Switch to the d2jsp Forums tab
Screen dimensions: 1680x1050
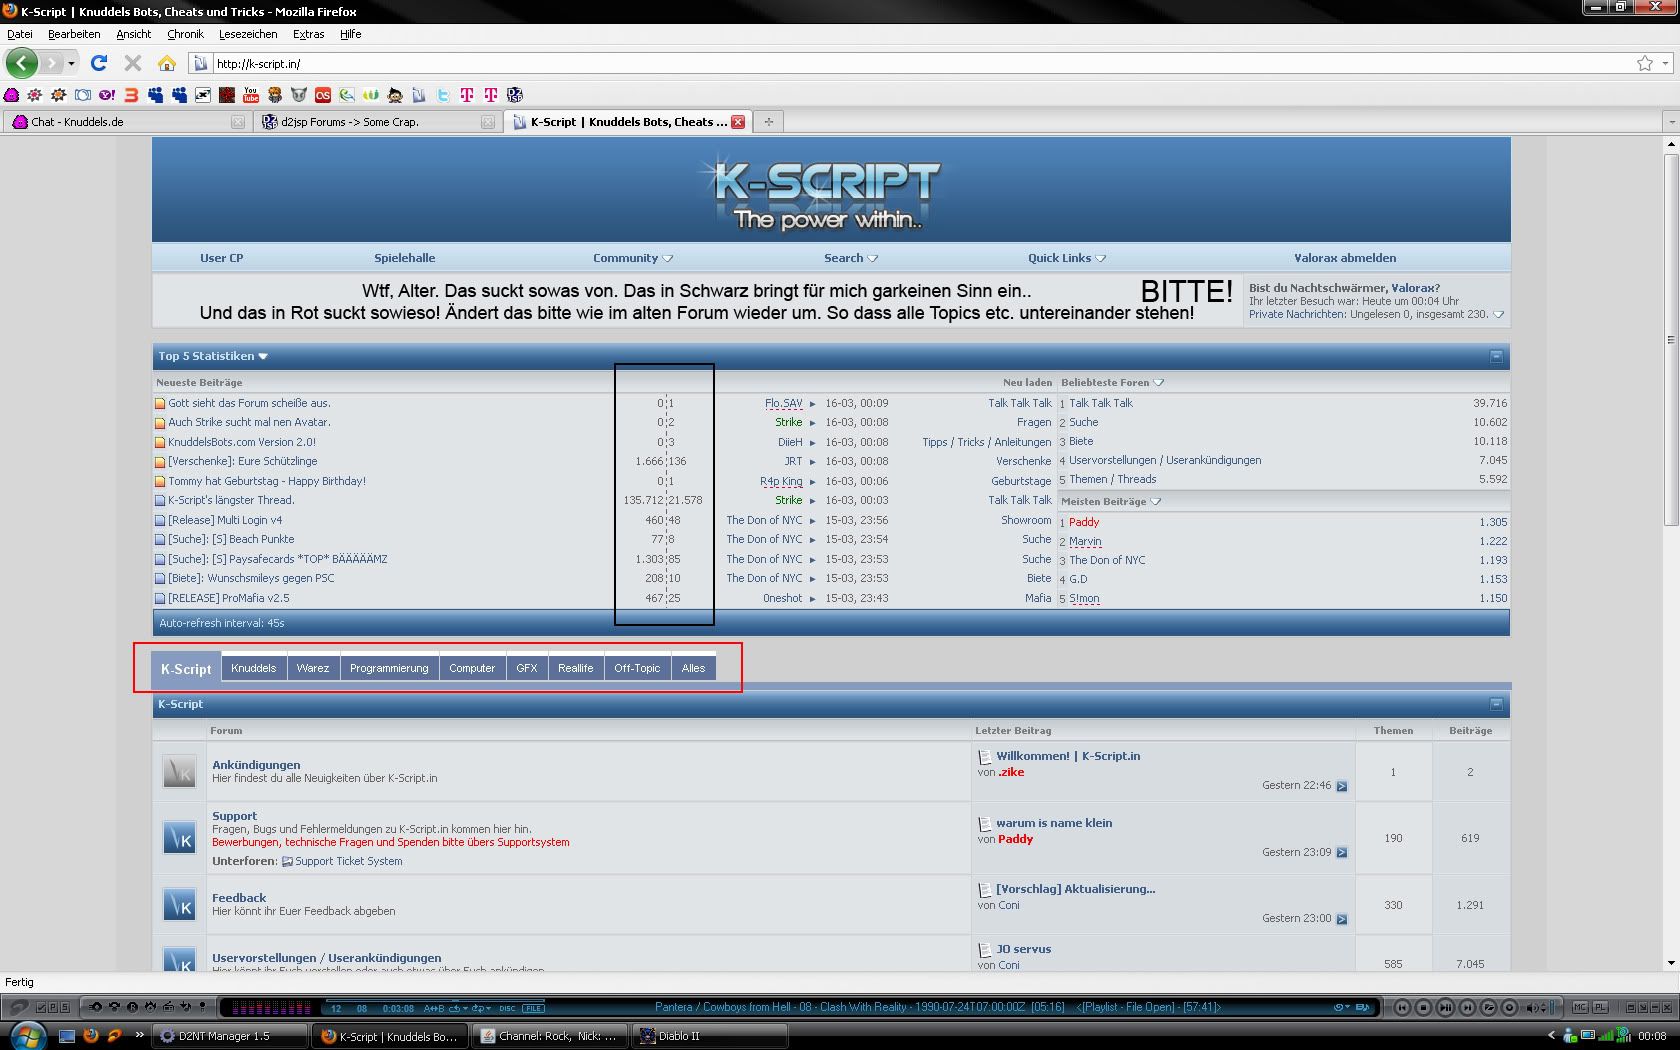pos(377,122)
